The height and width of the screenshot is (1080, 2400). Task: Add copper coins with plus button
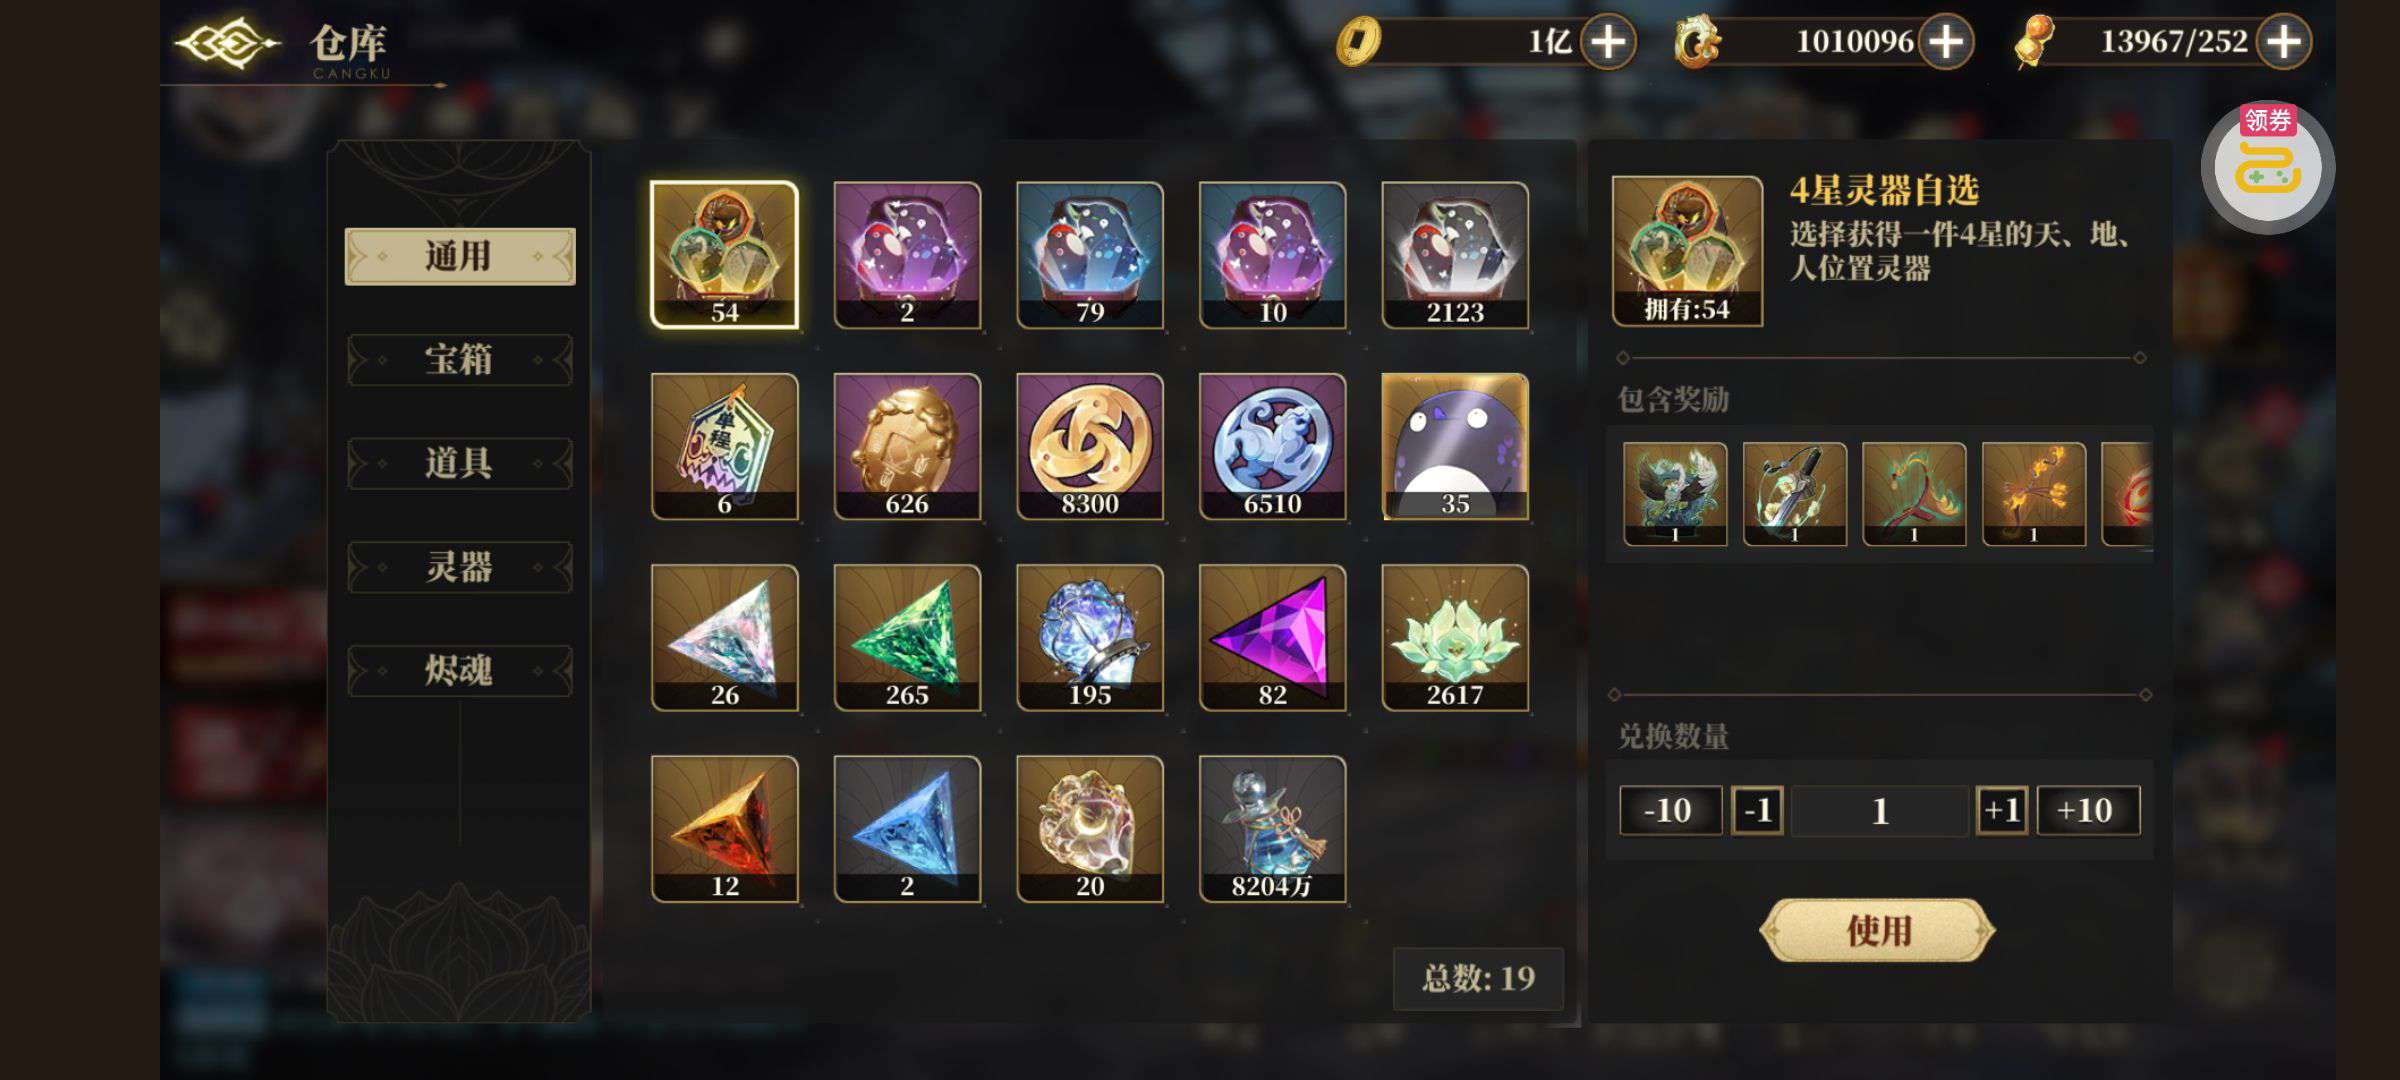coord(1608,42)
